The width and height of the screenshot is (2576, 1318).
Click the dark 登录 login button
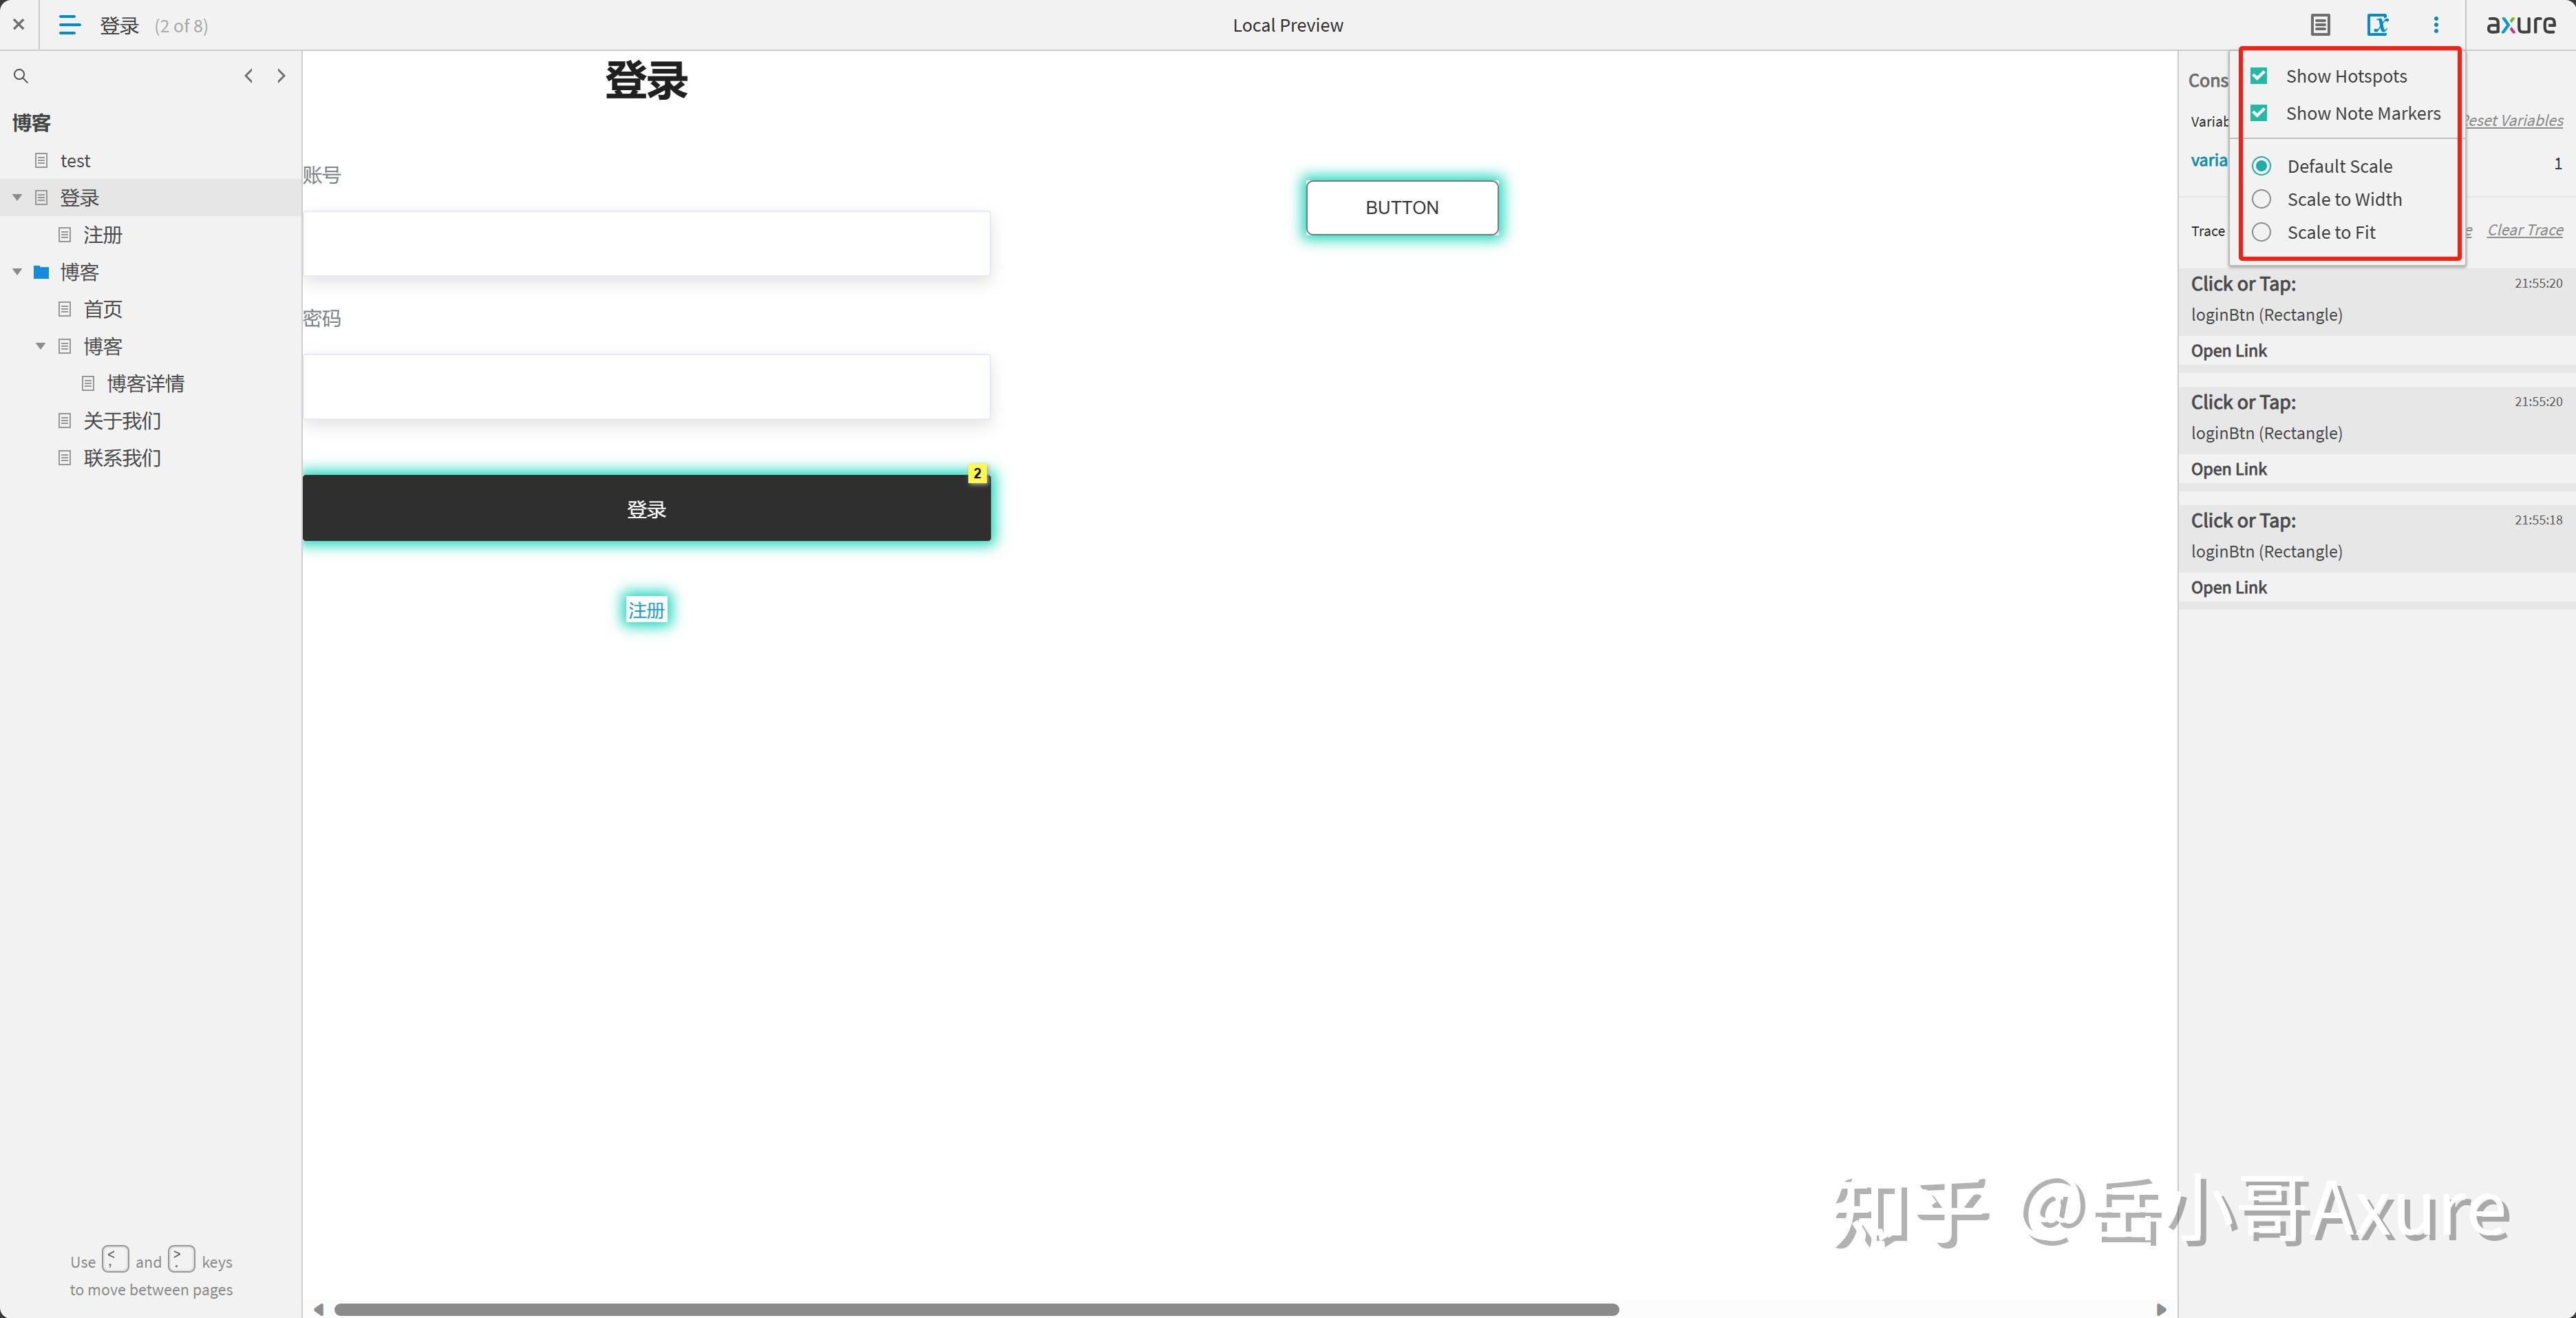pyautogui.click(x=646, y=509)
